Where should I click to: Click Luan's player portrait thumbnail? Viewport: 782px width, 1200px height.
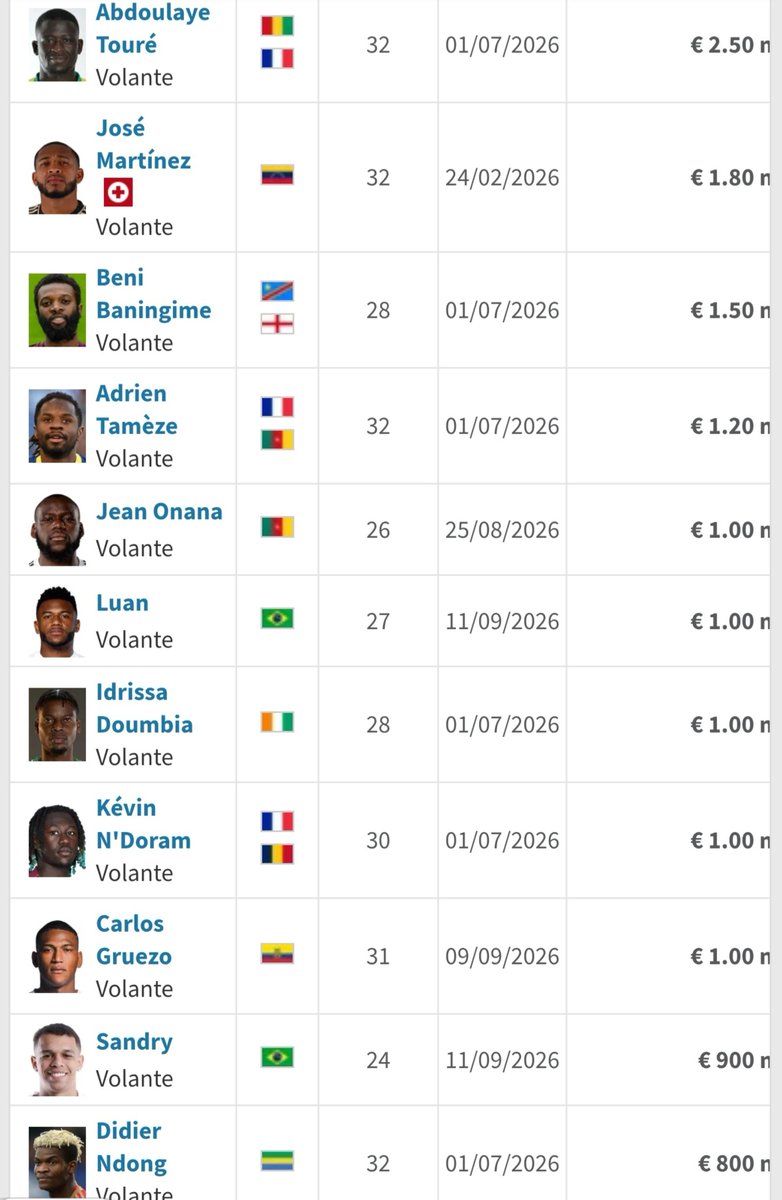[x=57, y=621]
